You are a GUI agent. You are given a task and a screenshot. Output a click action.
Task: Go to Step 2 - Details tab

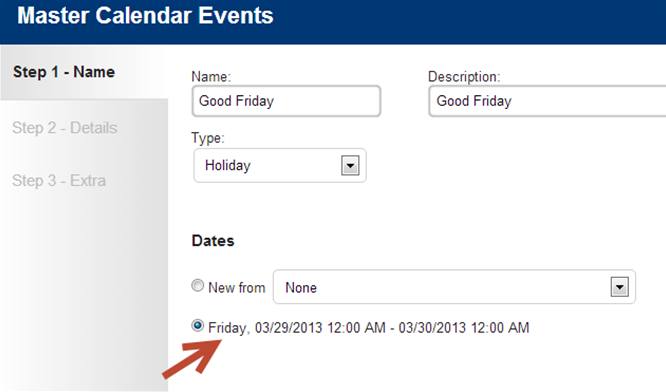click(x=65, y=127)
